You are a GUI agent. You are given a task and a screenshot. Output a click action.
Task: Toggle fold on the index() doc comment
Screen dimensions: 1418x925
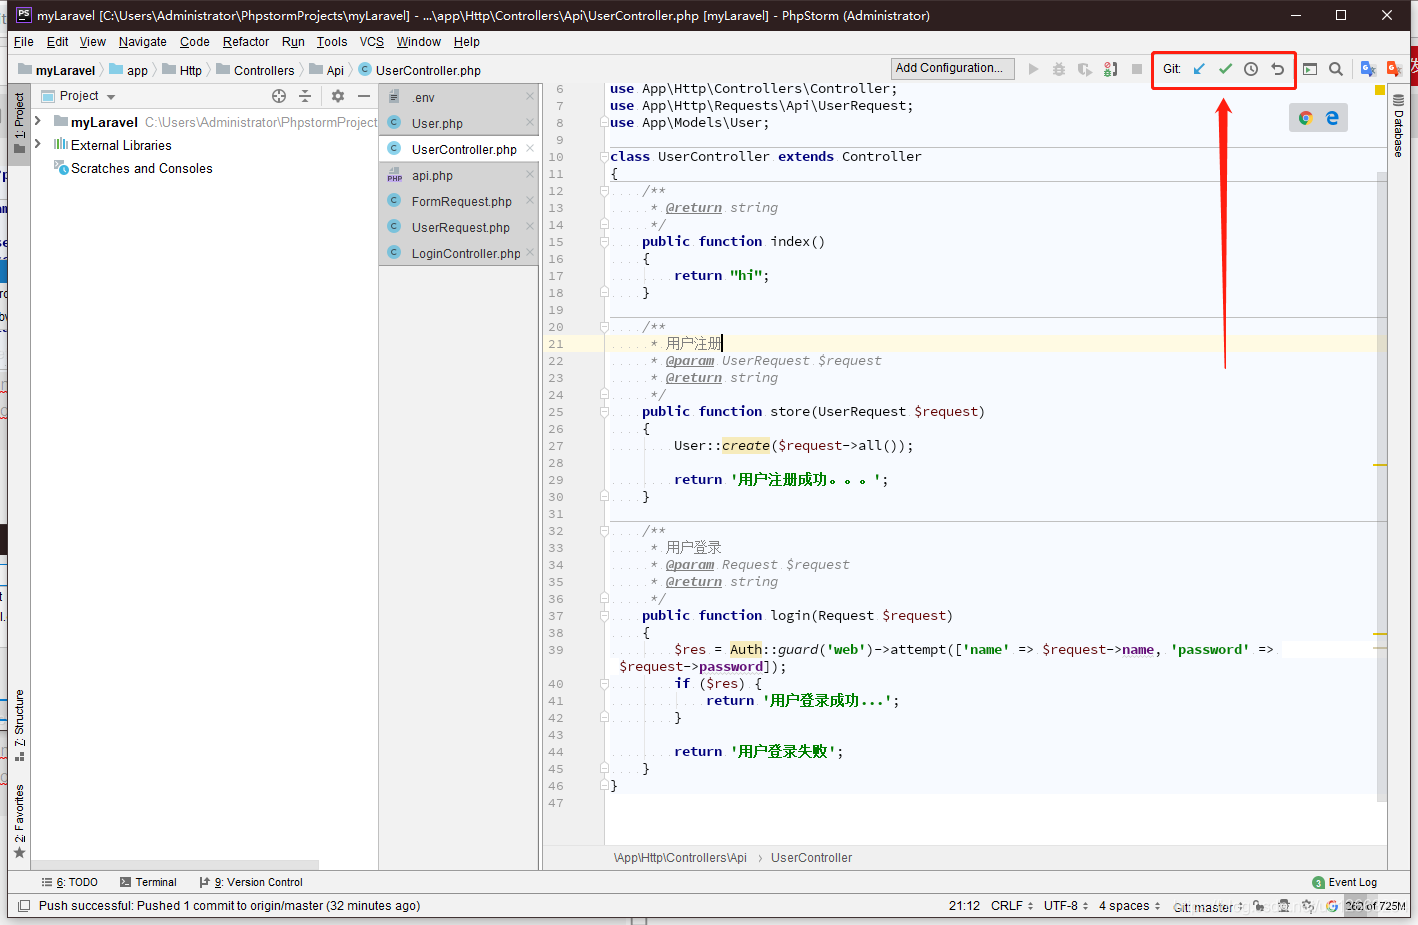click(x=604, y=190)
